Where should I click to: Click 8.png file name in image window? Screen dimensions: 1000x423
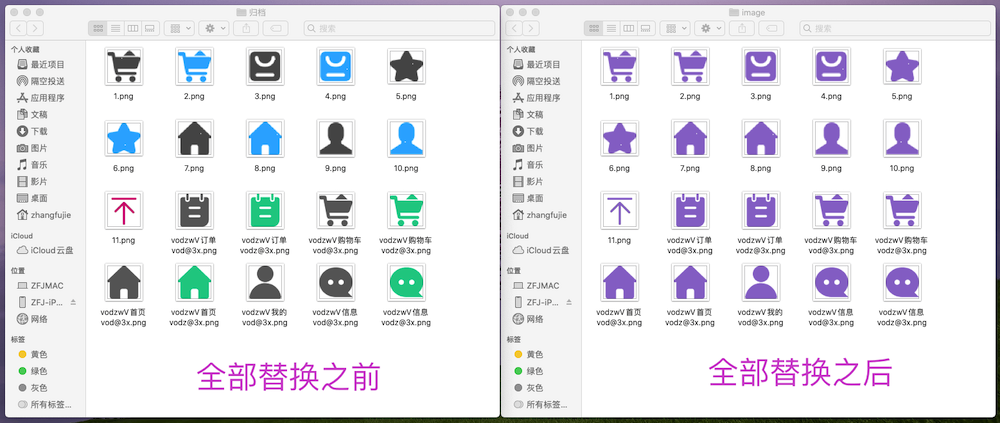click(760, 168)
